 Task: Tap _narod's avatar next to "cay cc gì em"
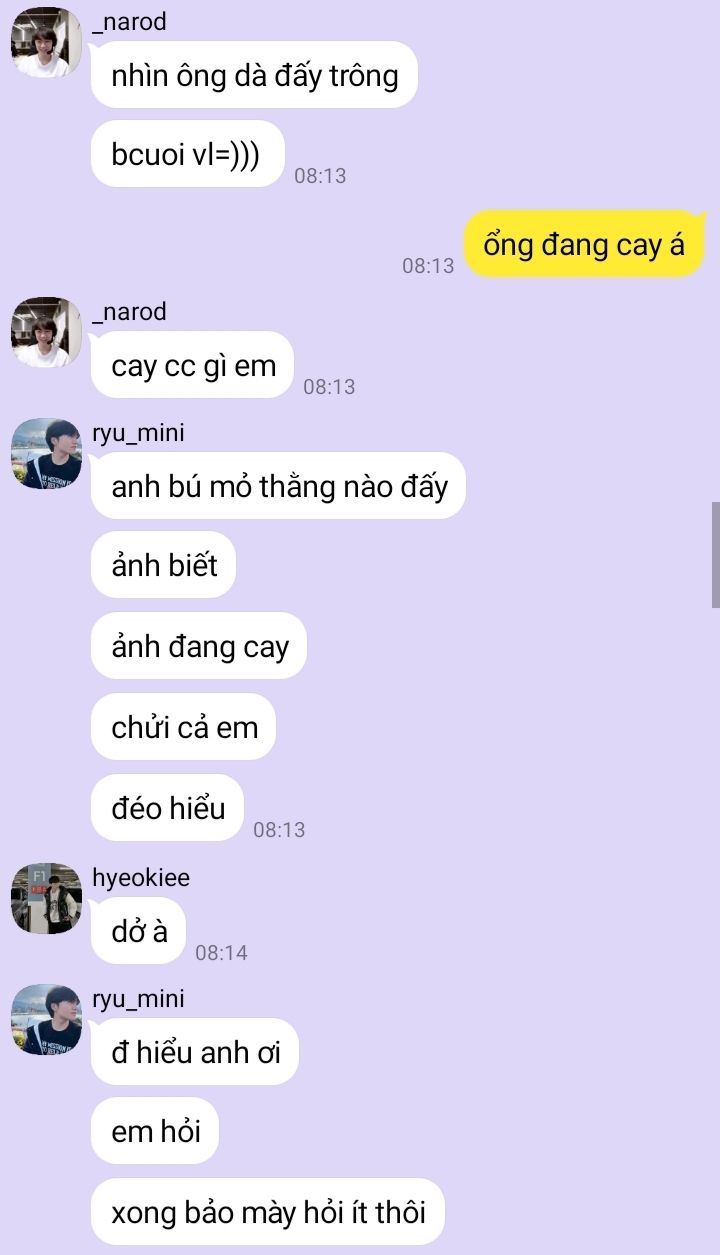click(x=46, y=332)
